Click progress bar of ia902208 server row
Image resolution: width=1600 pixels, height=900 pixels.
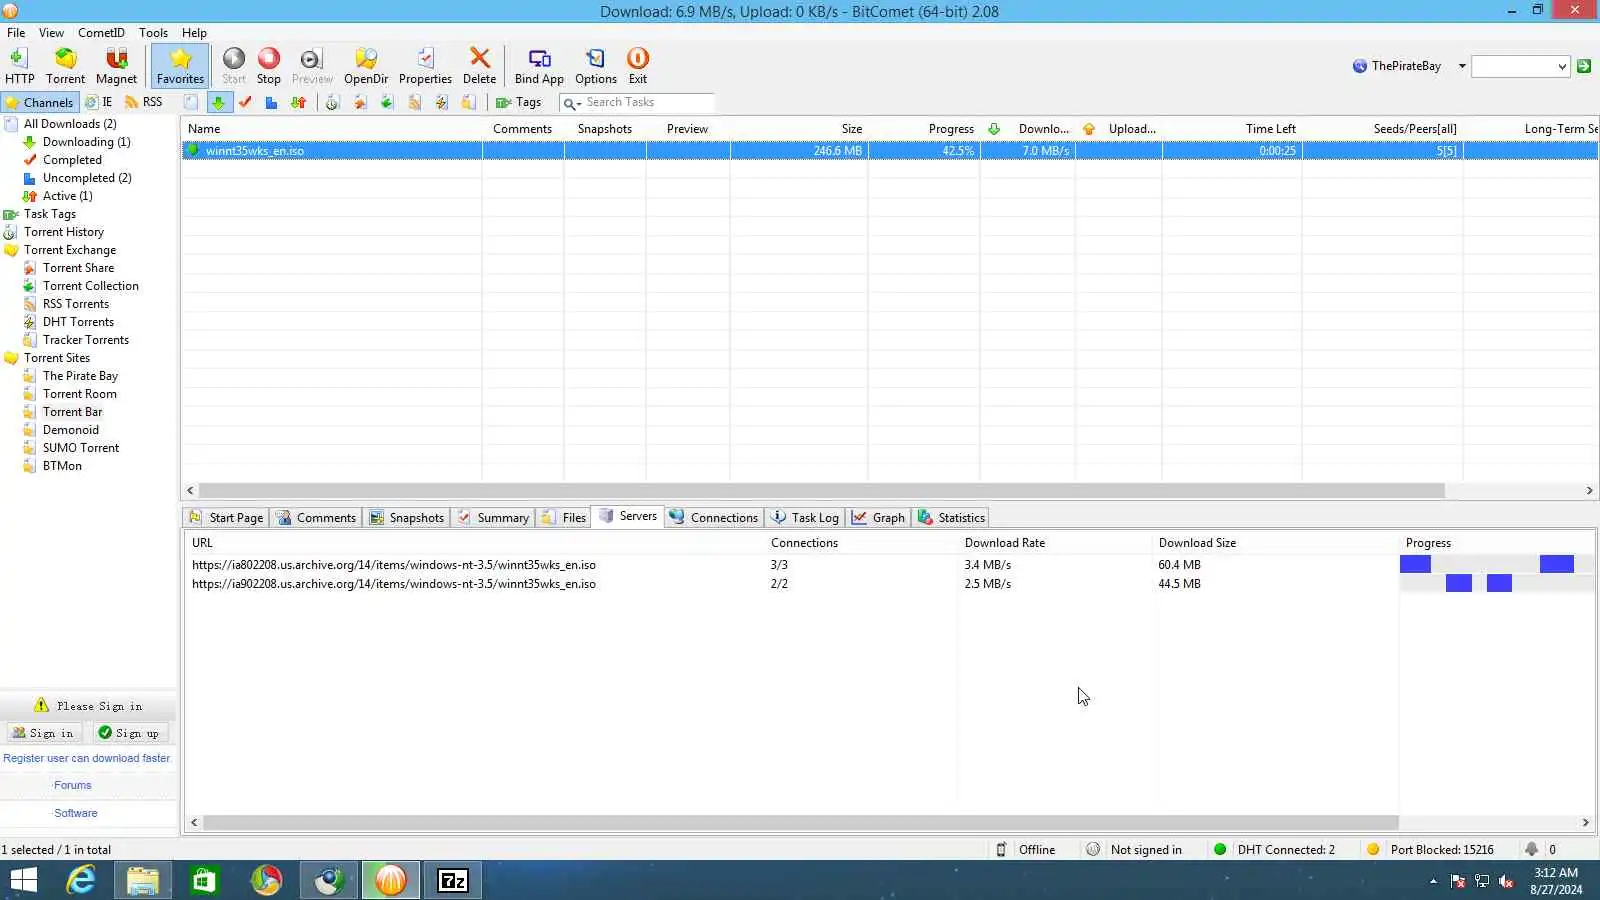1496,584
